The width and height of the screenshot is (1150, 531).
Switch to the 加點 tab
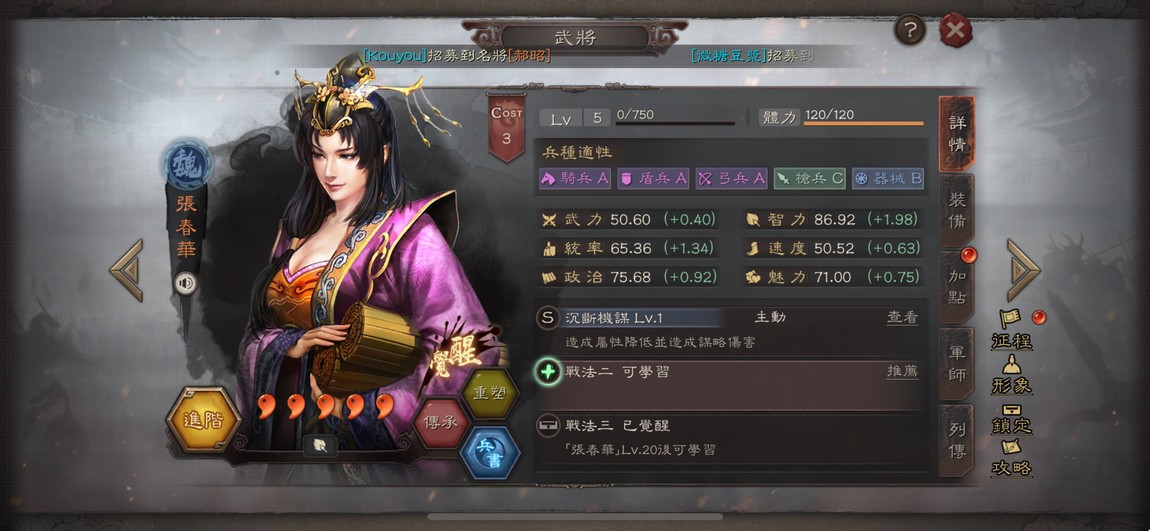(956, 287)
